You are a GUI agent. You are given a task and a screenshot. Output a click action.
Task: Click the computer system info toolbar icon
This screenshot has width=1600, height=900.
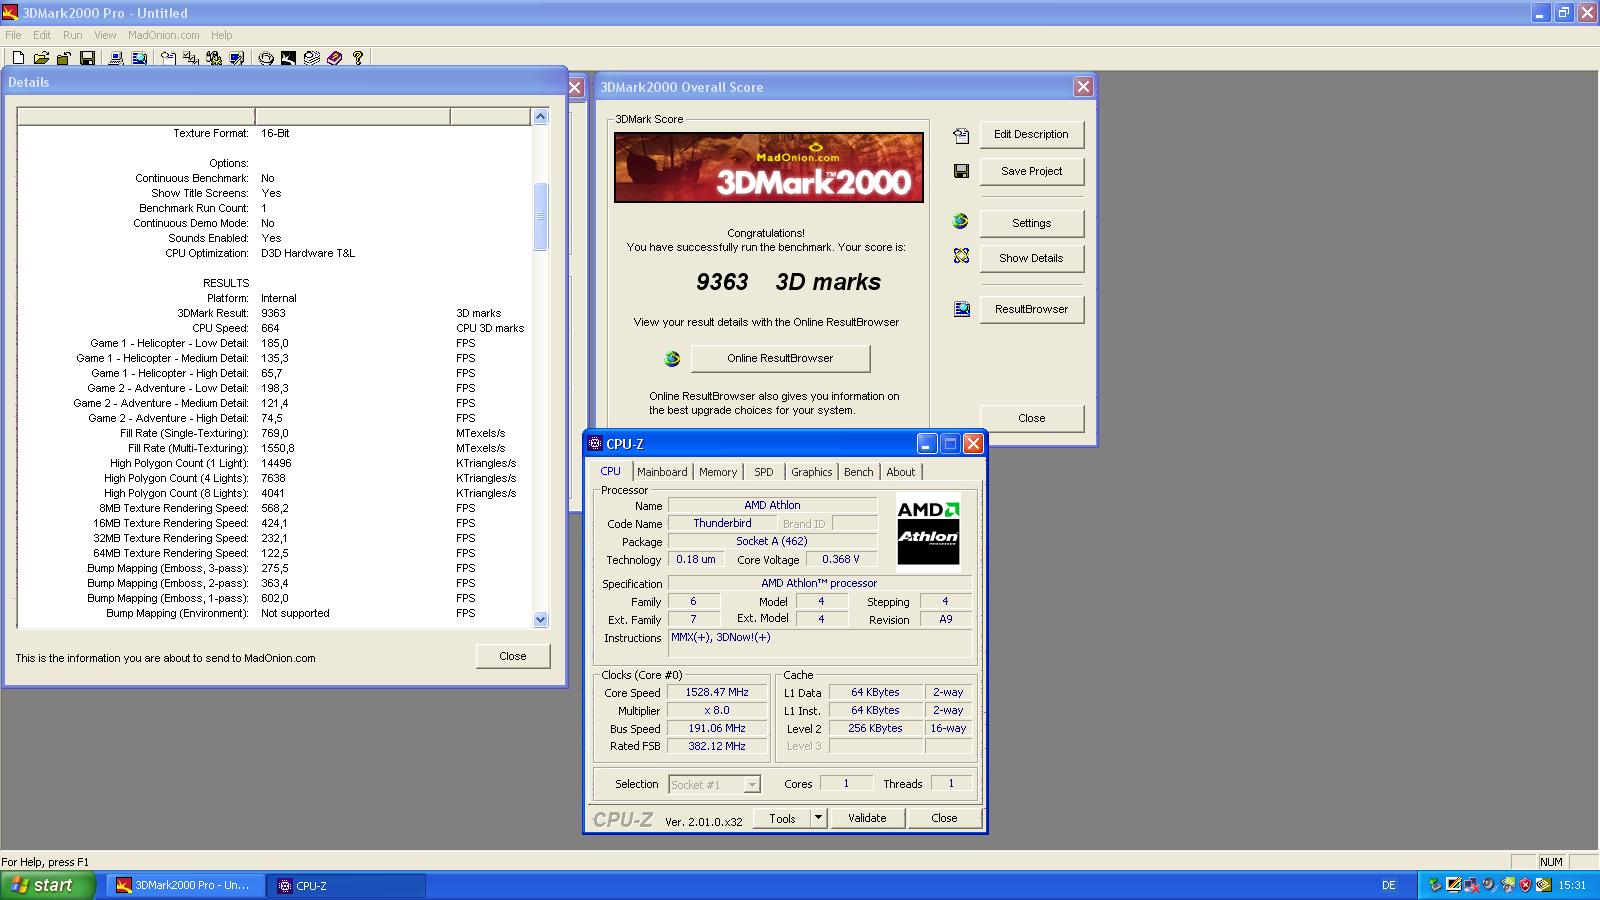[116, 58]
